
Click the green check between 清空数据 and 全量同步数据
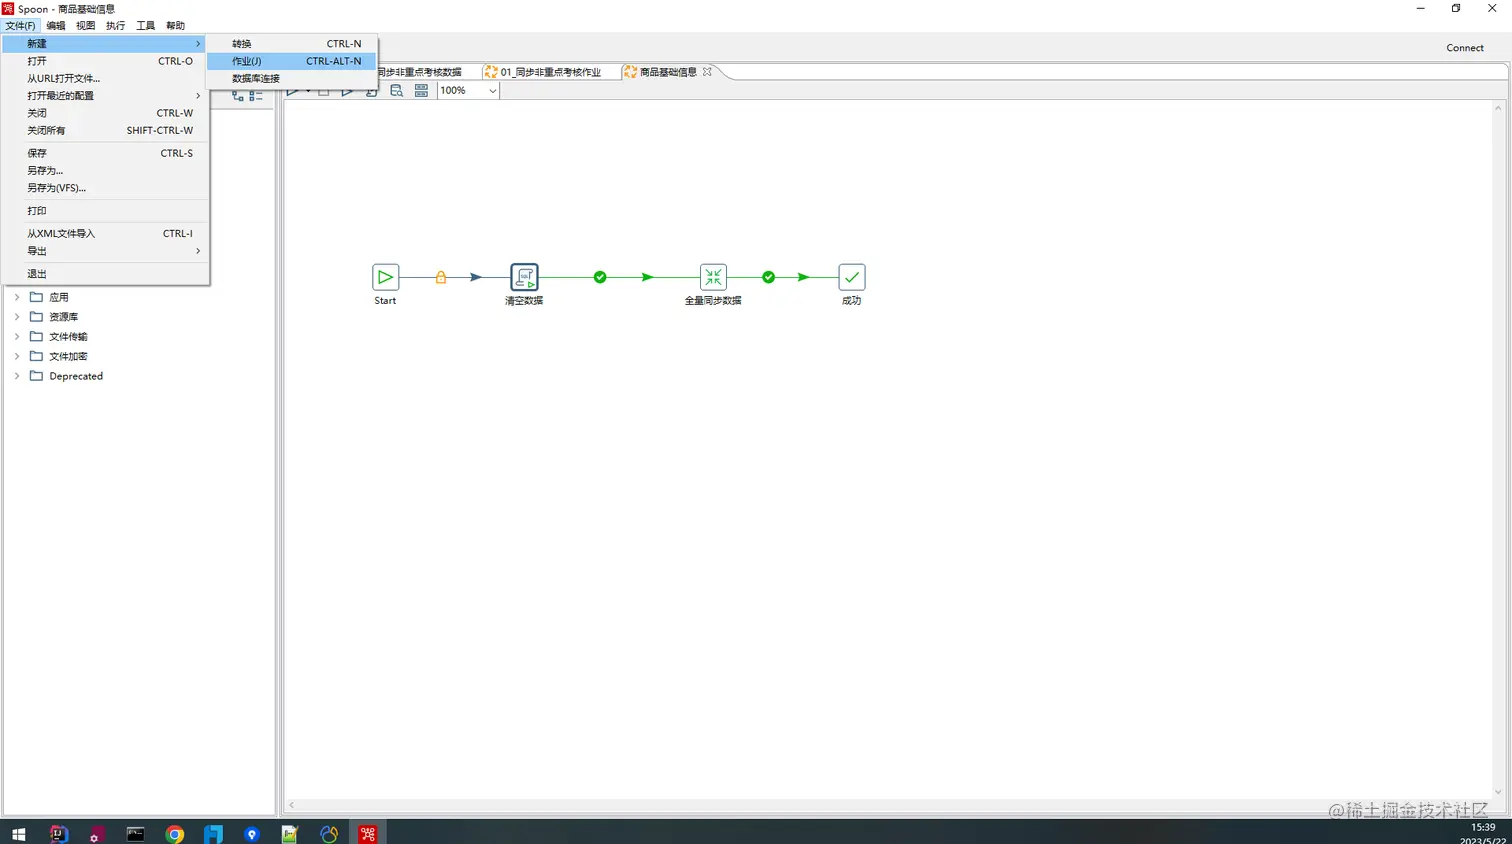click(600, 277)
